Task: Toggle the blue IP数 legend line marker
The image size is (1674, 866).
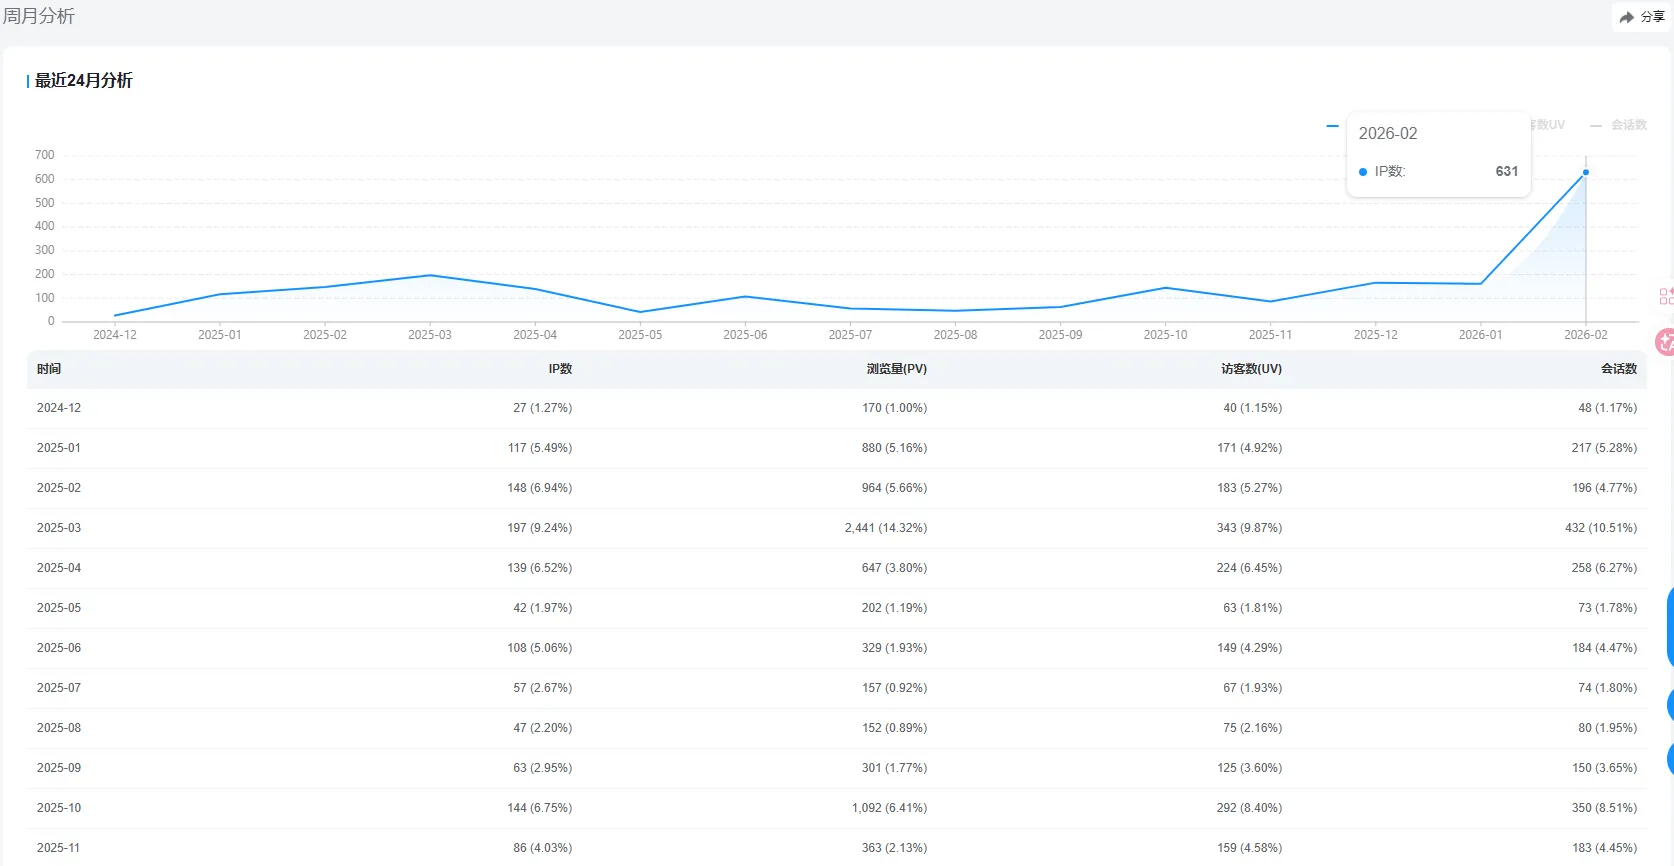Action: coord(1332,126)
